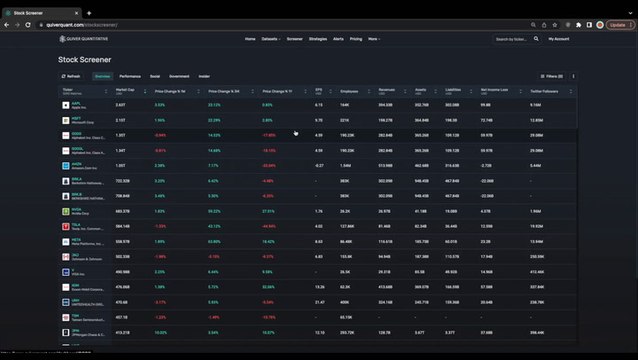Open the browser extensions puzzle icon

[x=579, y=25]
